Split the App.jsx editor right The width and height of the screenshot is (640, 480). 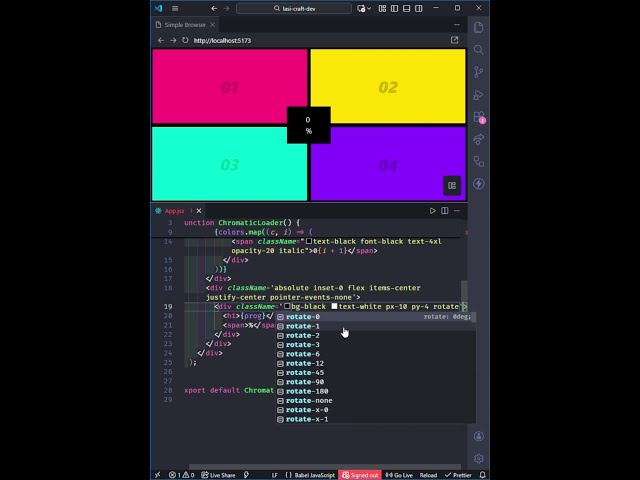[444, 211]
